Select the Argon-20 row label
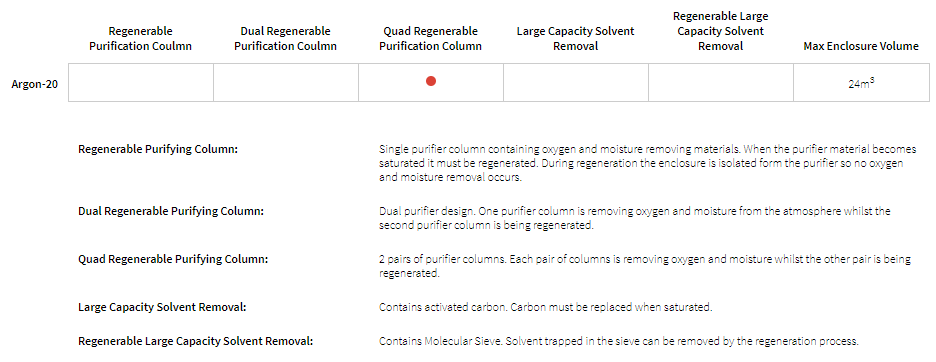Screen dimensions: 936x362 pyautogui.click(x=35, y=84)
